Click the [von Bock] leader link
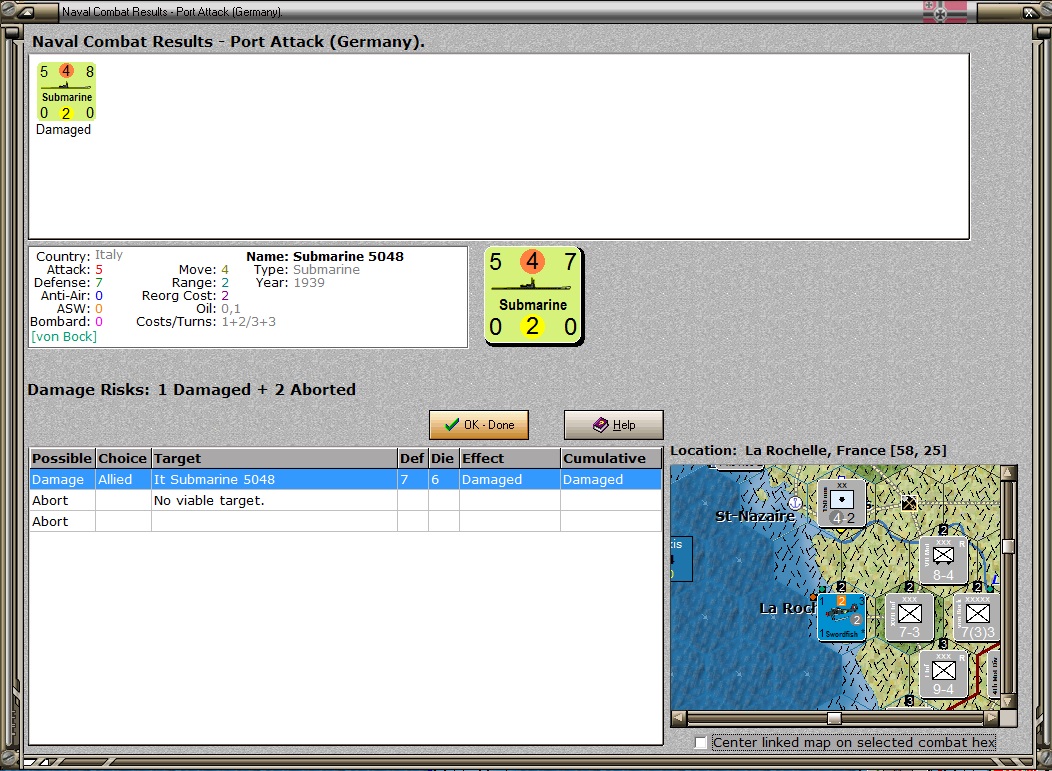Viewport: 1052px width, 771px height. [64, 336]
